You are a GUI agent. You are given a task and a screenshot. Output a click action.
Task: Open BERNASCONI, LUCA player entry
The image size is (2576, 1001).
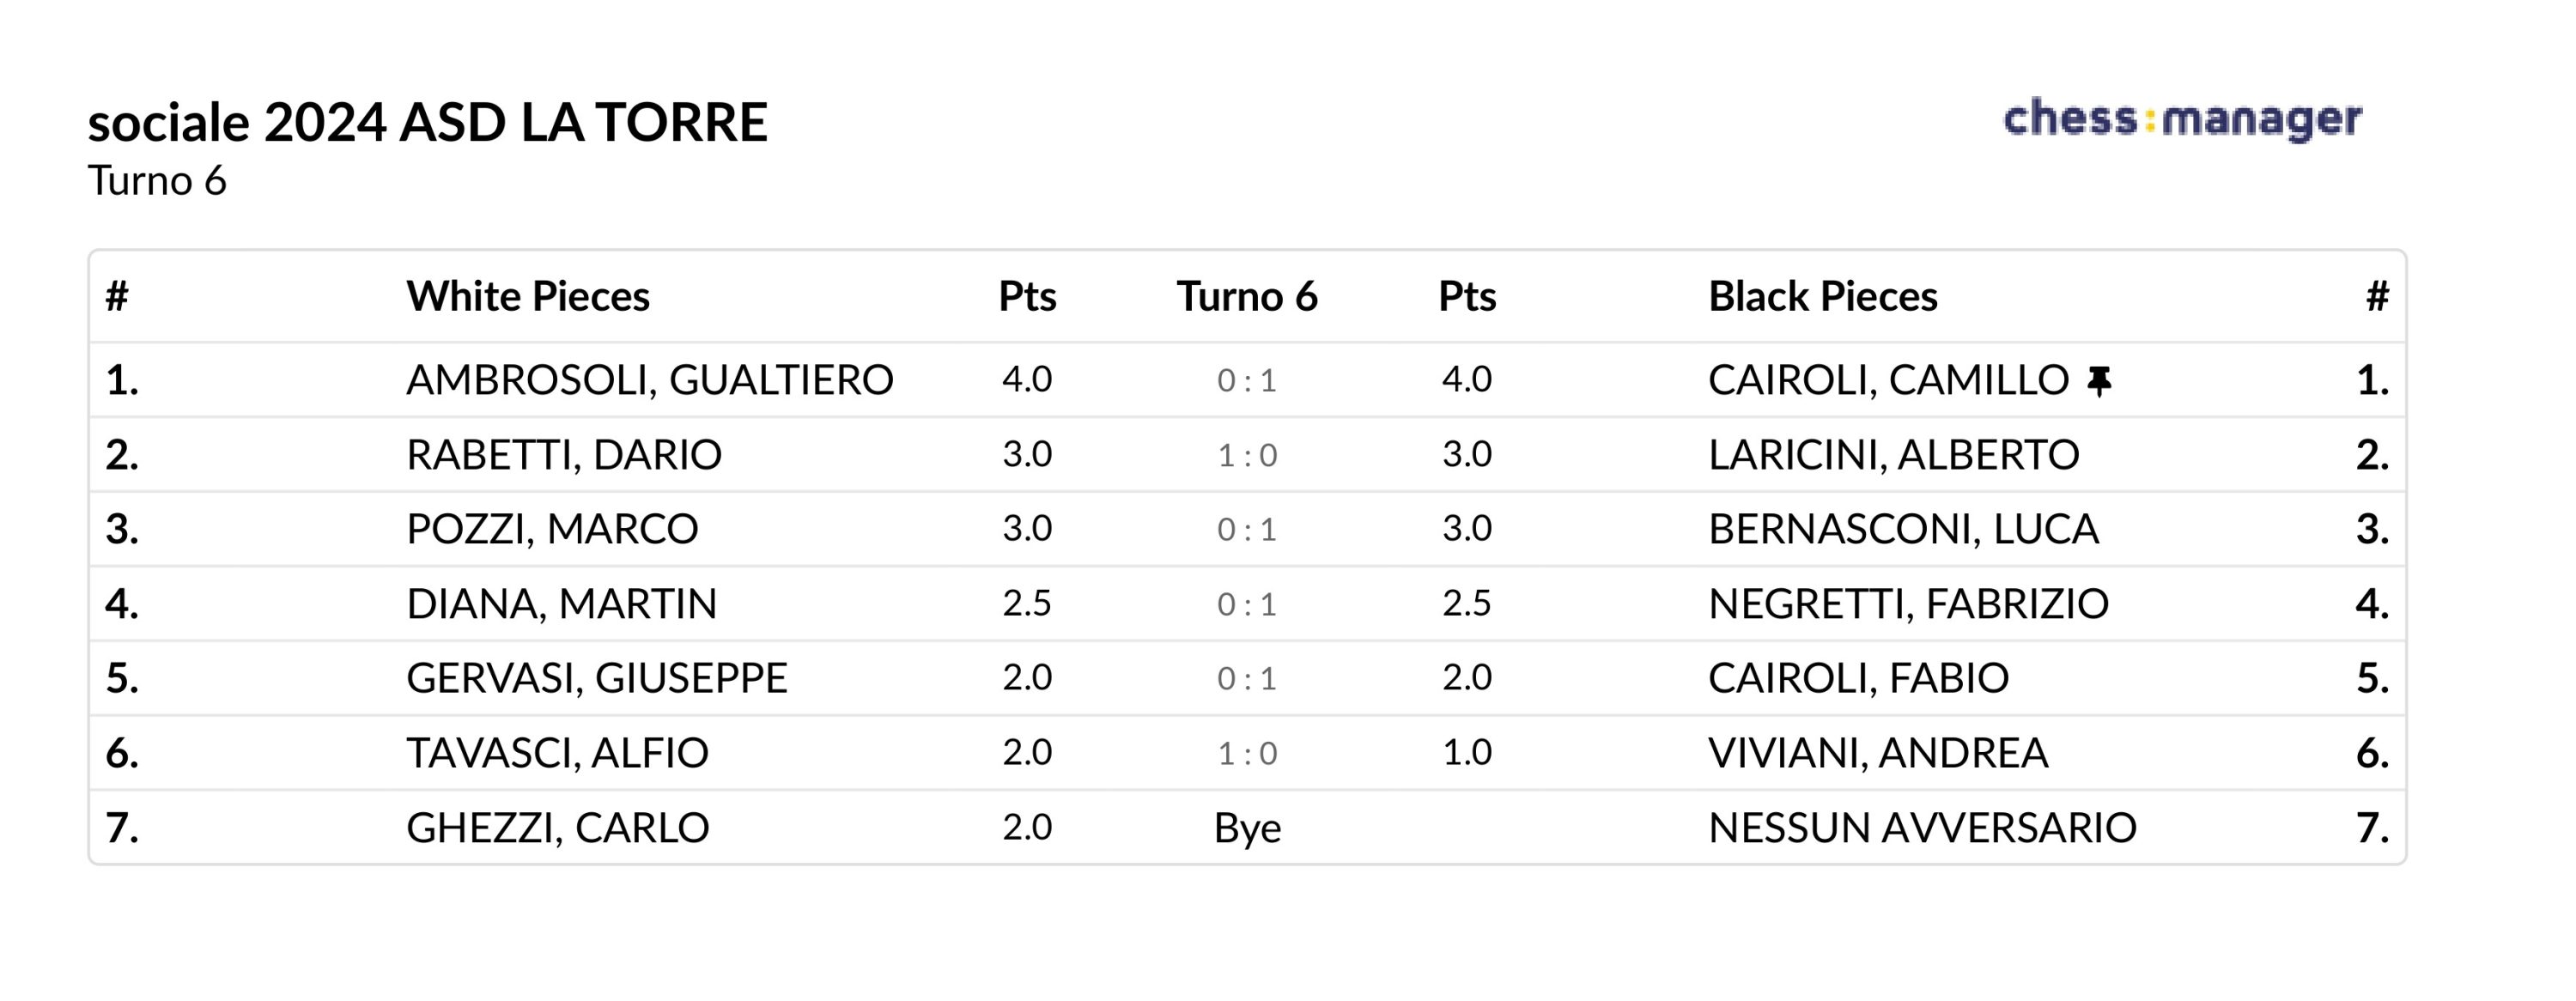1902,529
